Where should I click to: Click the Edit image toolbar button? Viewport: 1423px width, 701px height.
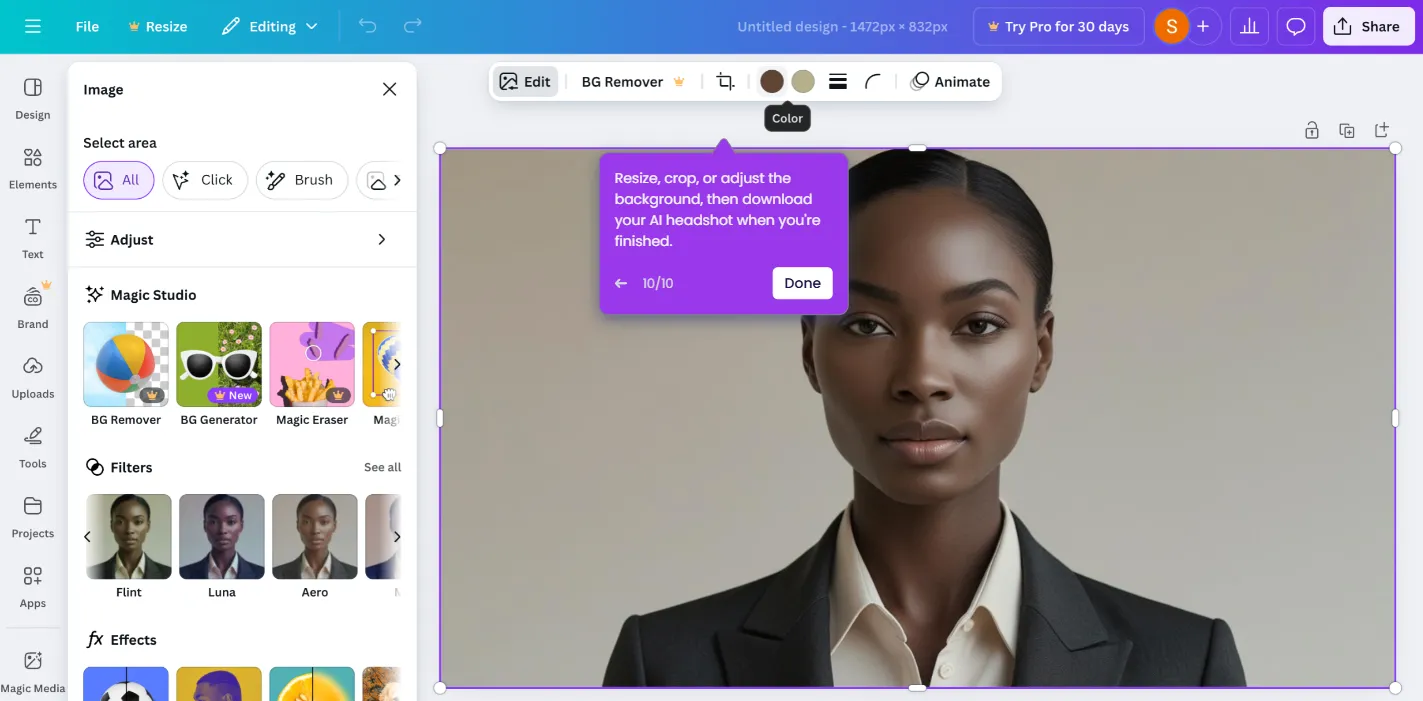tap(525, 82)
